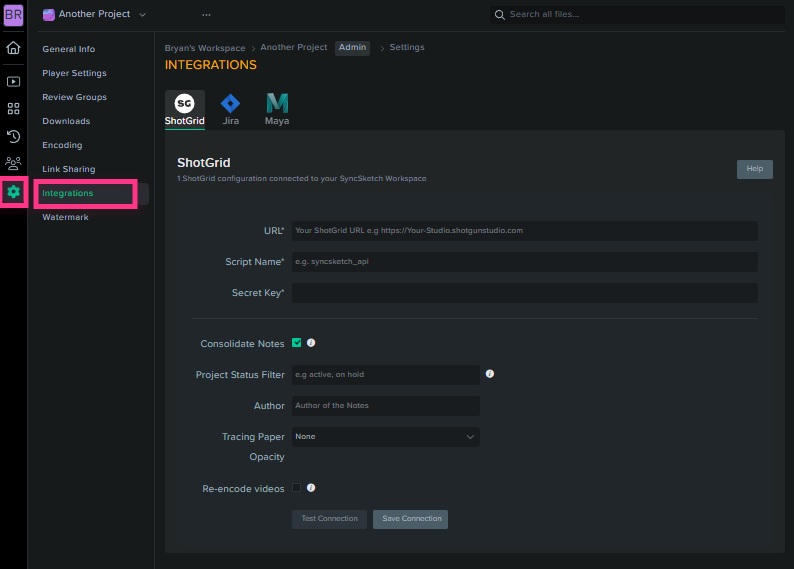
Task: Click the INTEGRATIONS page heading
Action: click(x=211, y=65)
